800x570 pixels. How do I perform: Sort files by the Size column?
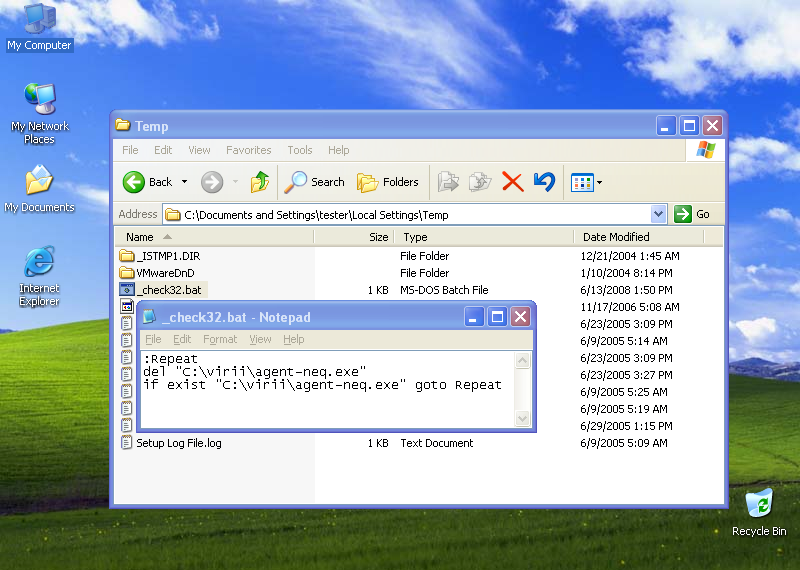(x=354, y=237)
